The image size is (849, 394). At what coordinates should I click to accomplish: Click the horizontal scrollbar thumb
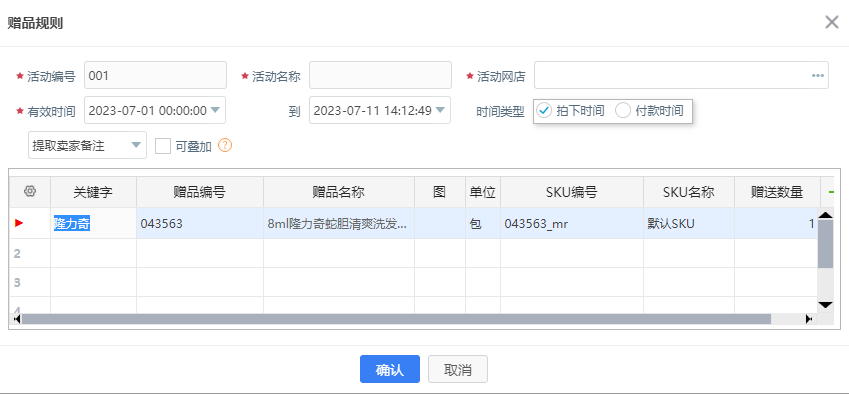pyautogui.click(x=396, y=319)
